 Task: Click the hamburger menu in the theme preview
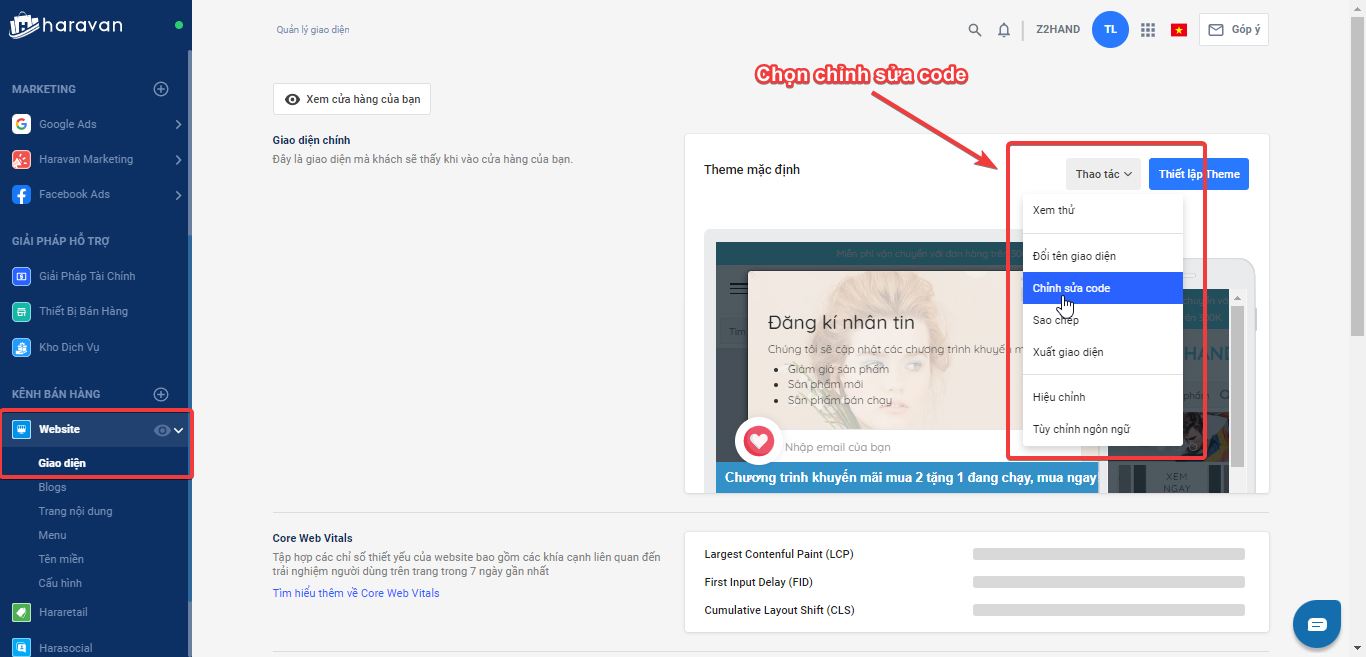[739, 289]
